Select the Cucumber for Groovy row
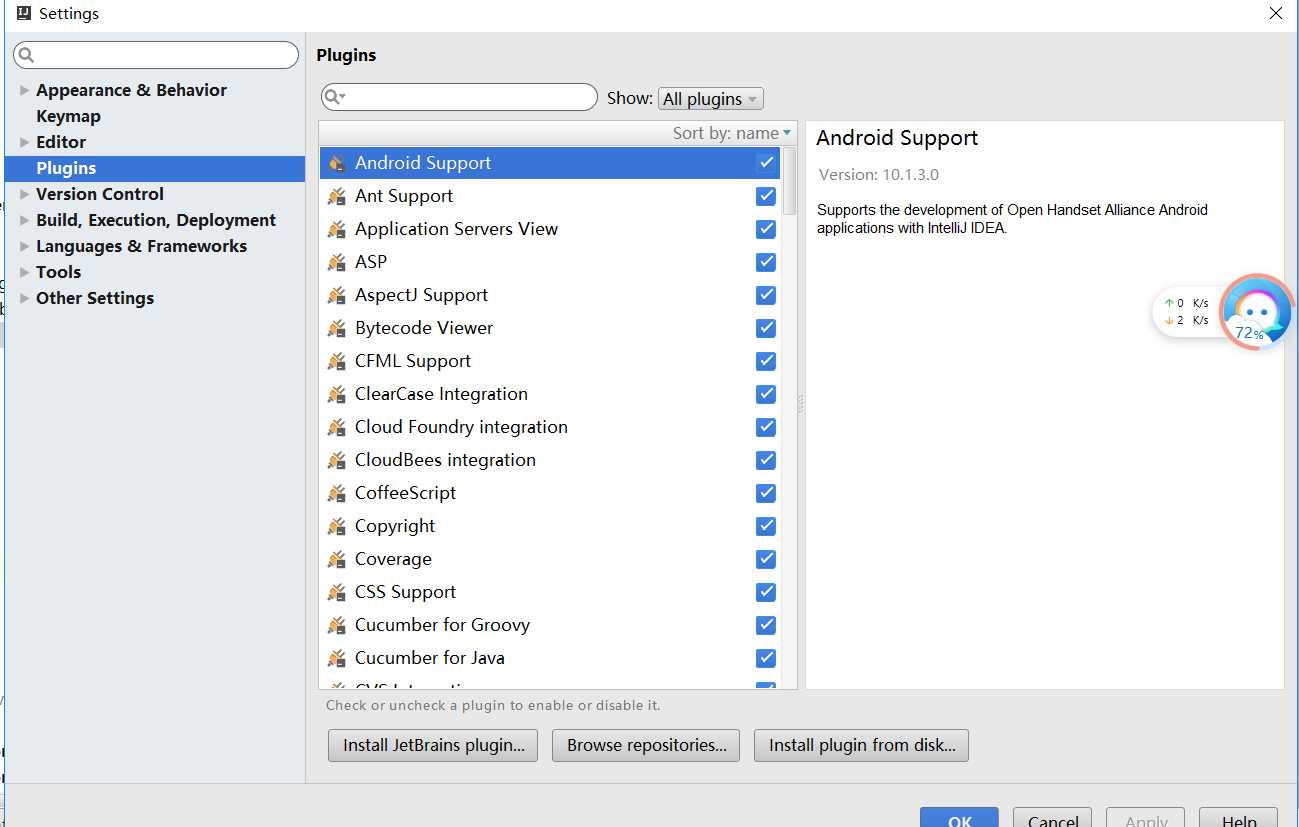1299x827 pixels. (550, 625)
